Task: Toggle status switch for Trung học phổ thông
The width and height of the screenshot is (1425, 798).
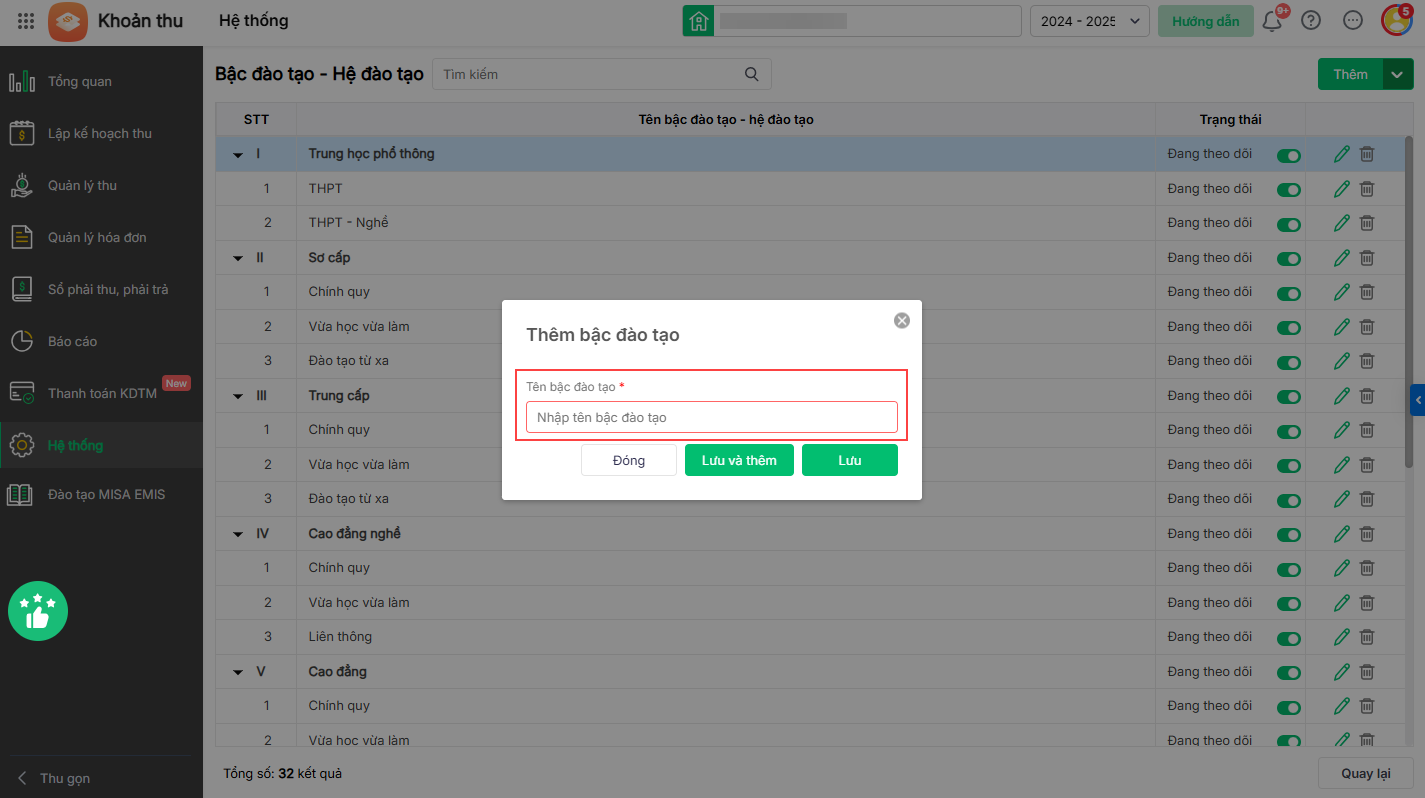Action: 1289,155
